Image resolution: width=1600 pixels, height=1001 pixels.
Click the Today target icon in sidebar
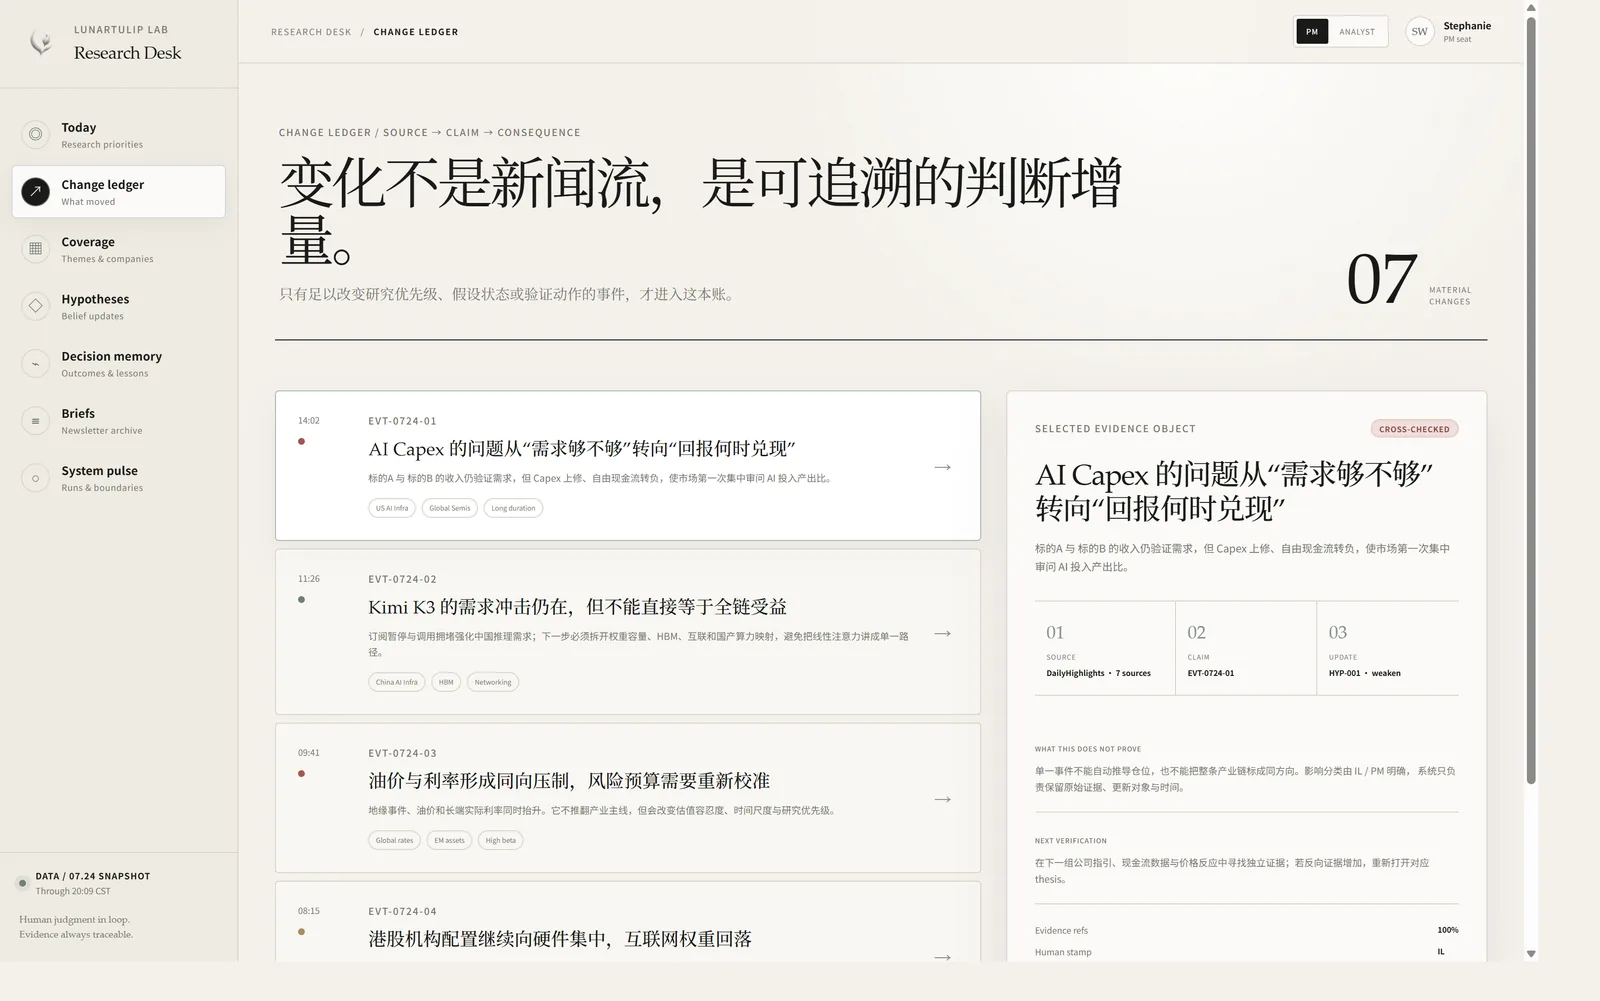point(35,134)
